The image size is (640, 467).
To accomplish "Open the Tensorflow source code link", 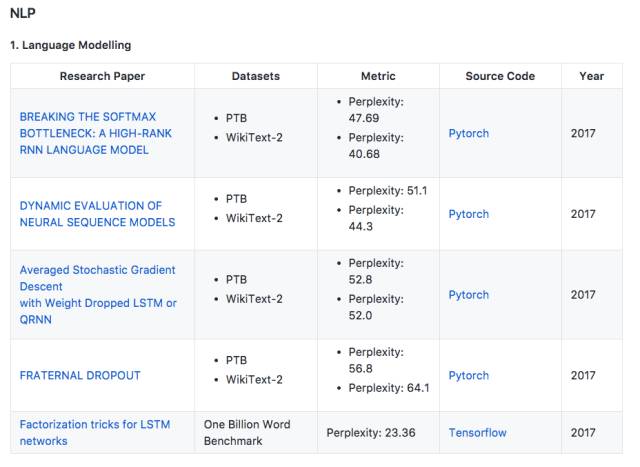I will [x=478, y=433].
